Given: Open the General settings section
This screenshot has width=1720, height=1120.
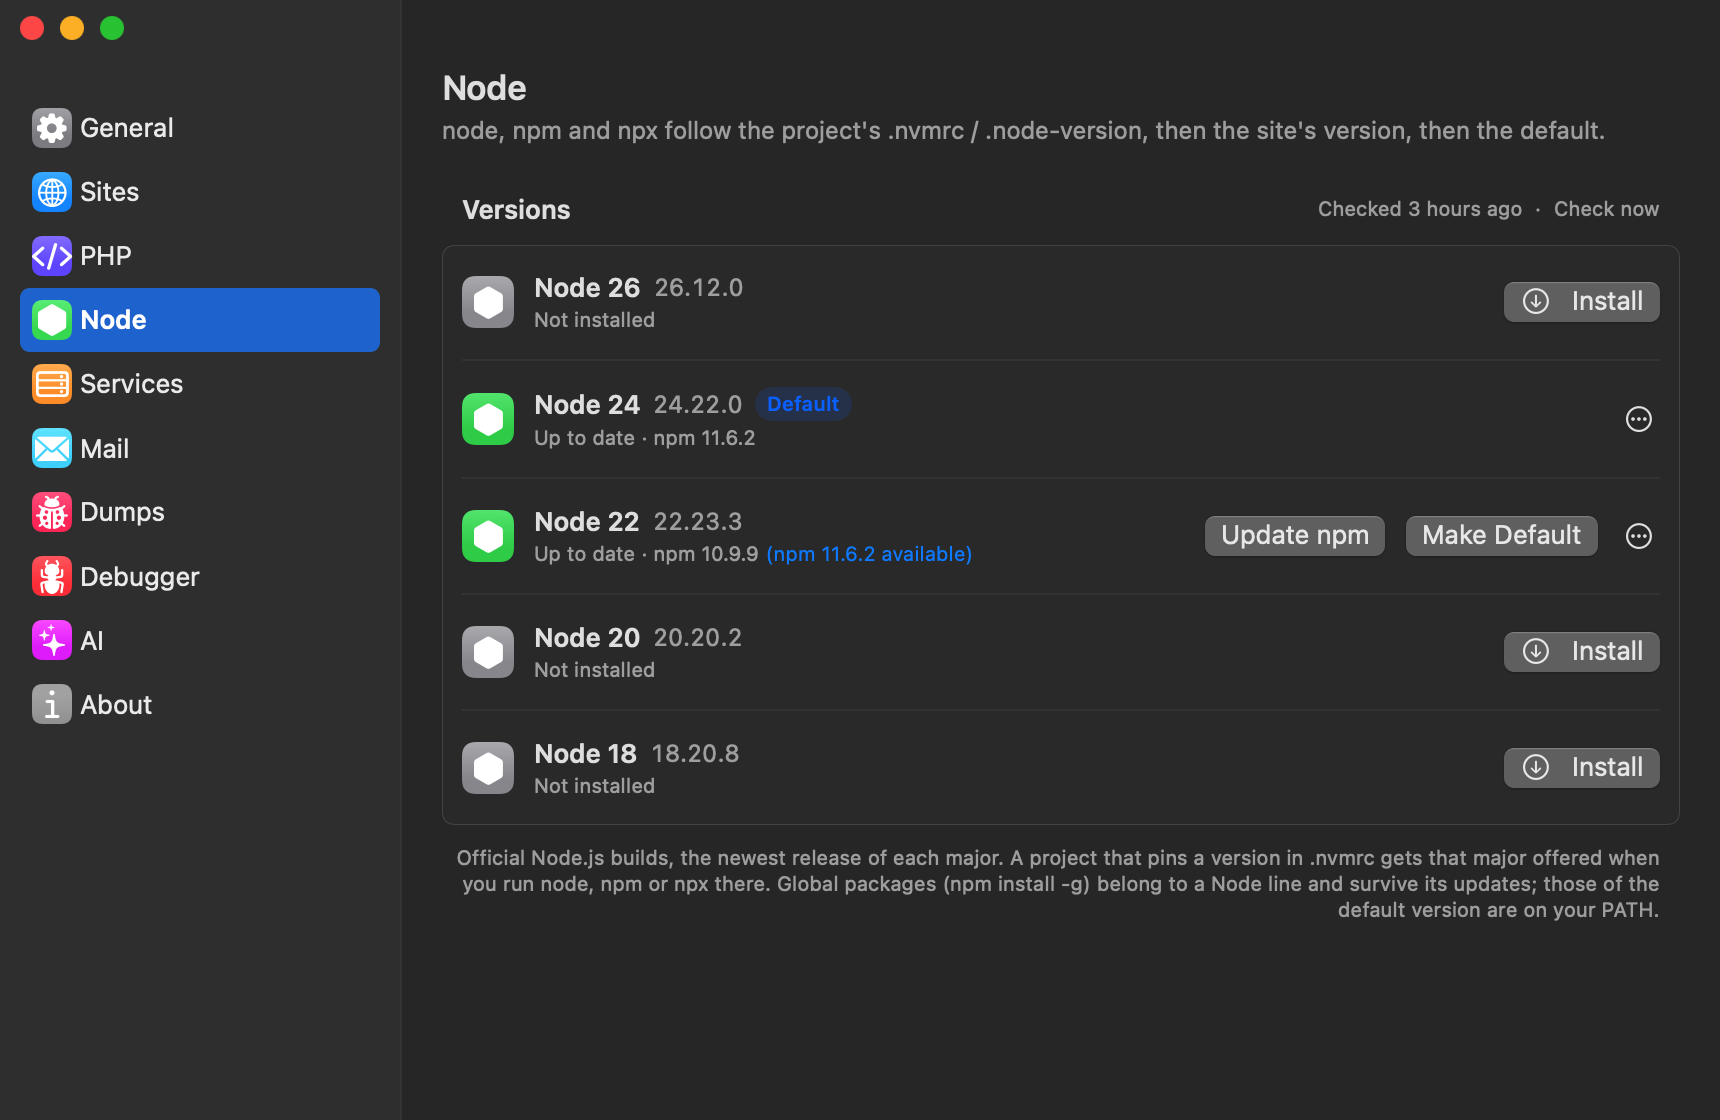Looking at the screenshot, I should tap(200, 128).
